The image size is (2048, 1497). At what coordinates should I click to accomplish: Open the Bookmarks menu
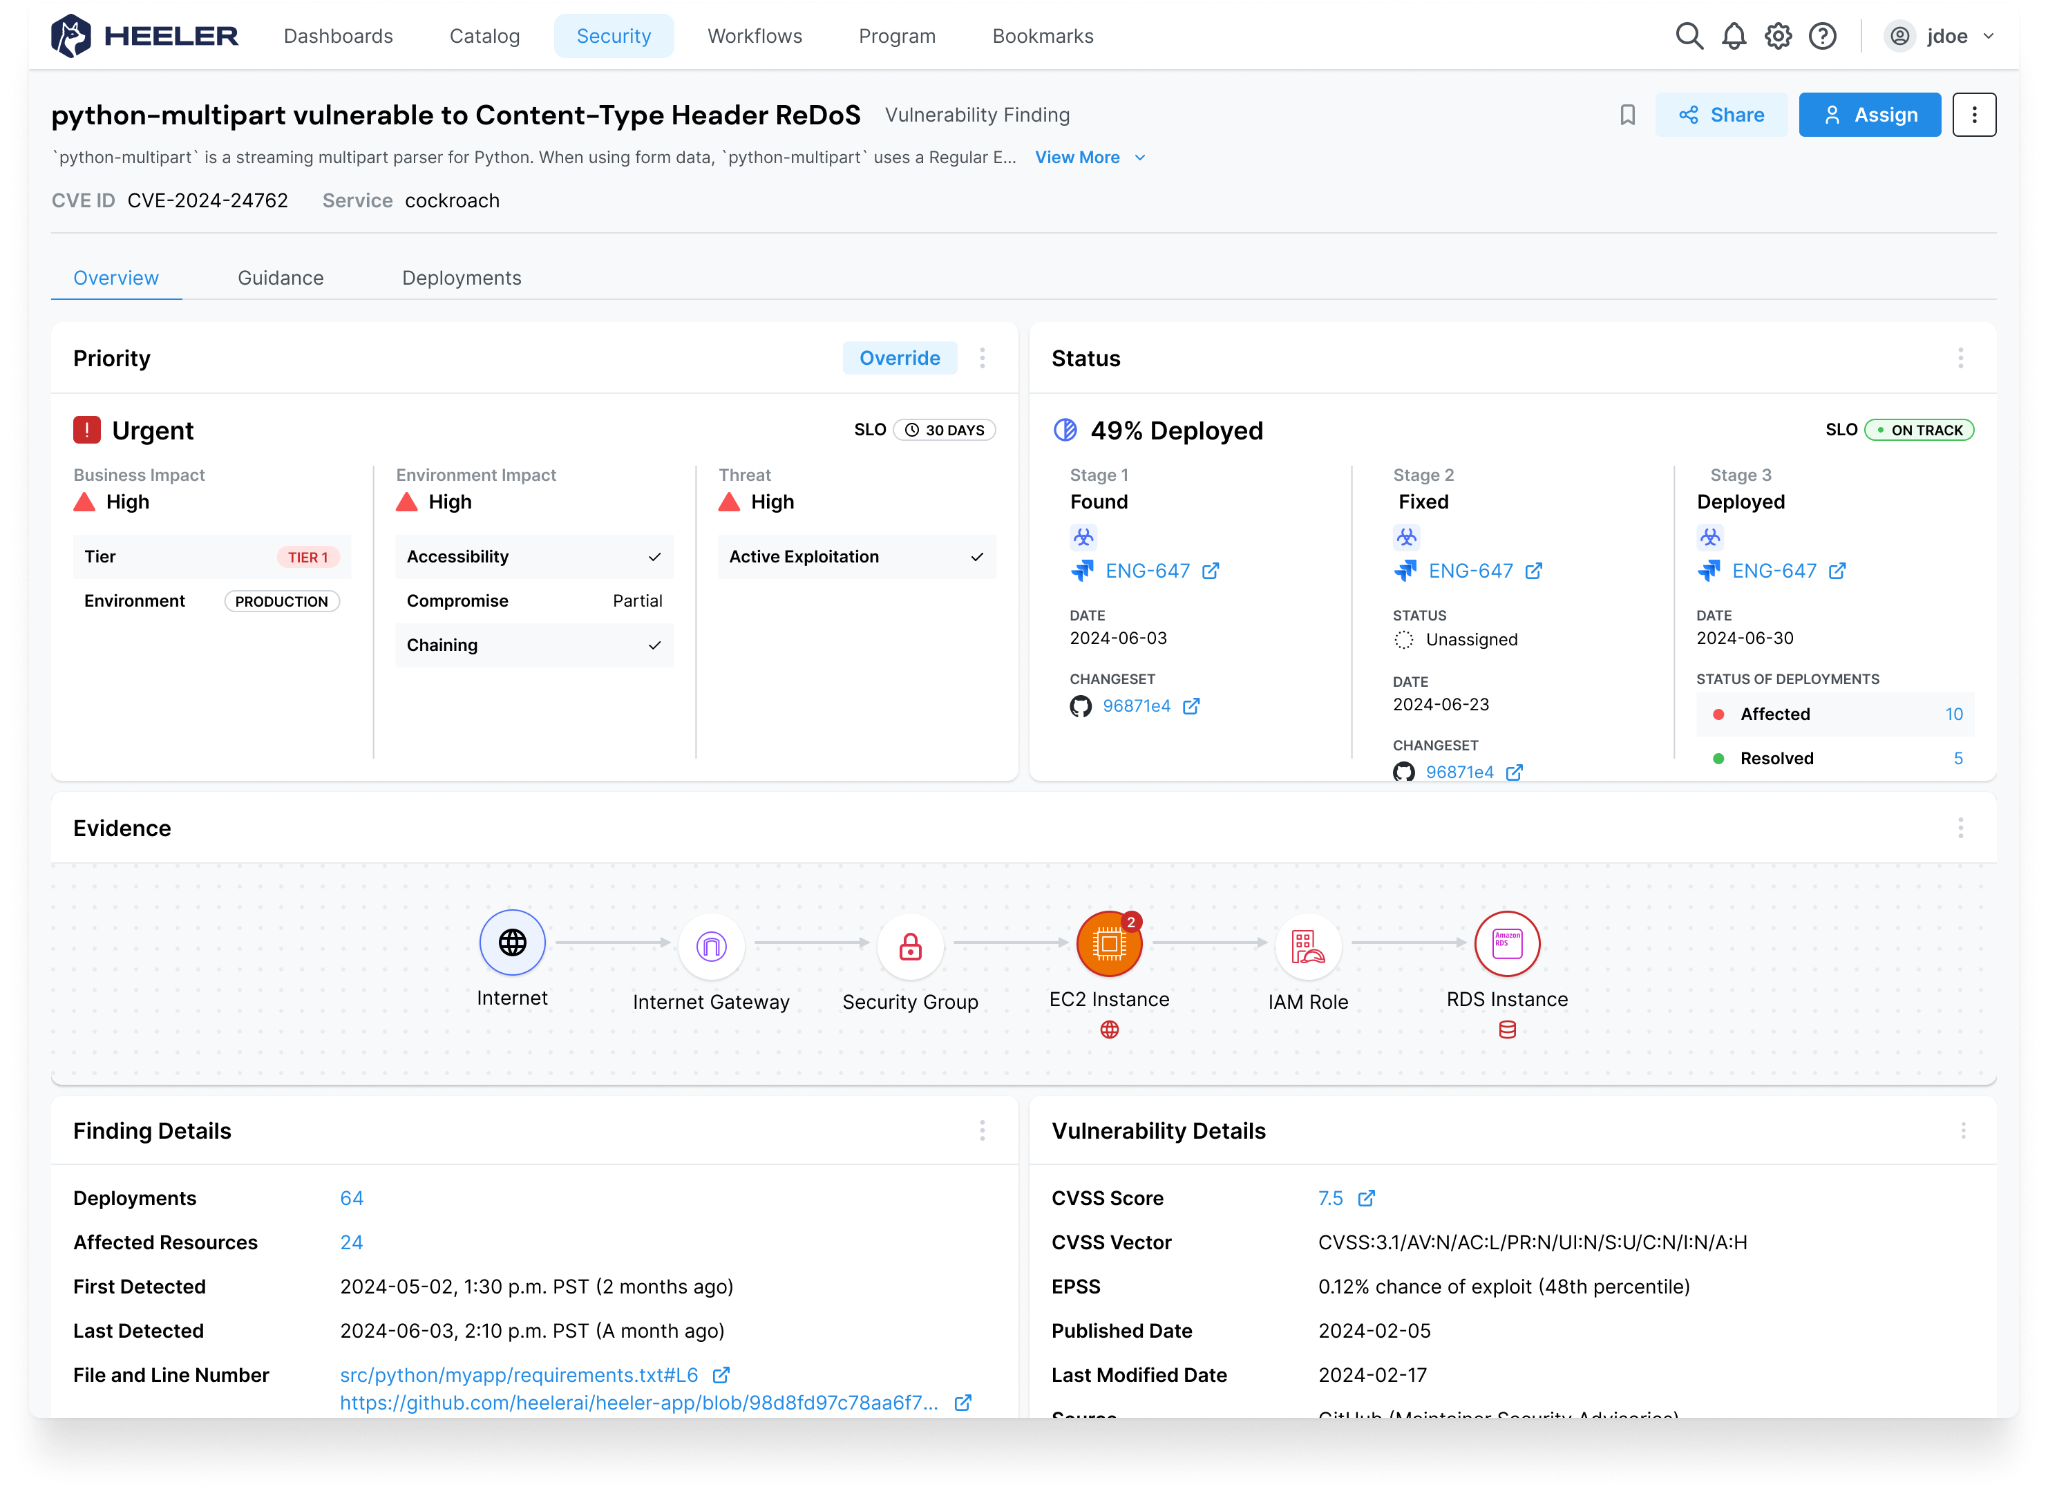click(x=1042, y=36)
